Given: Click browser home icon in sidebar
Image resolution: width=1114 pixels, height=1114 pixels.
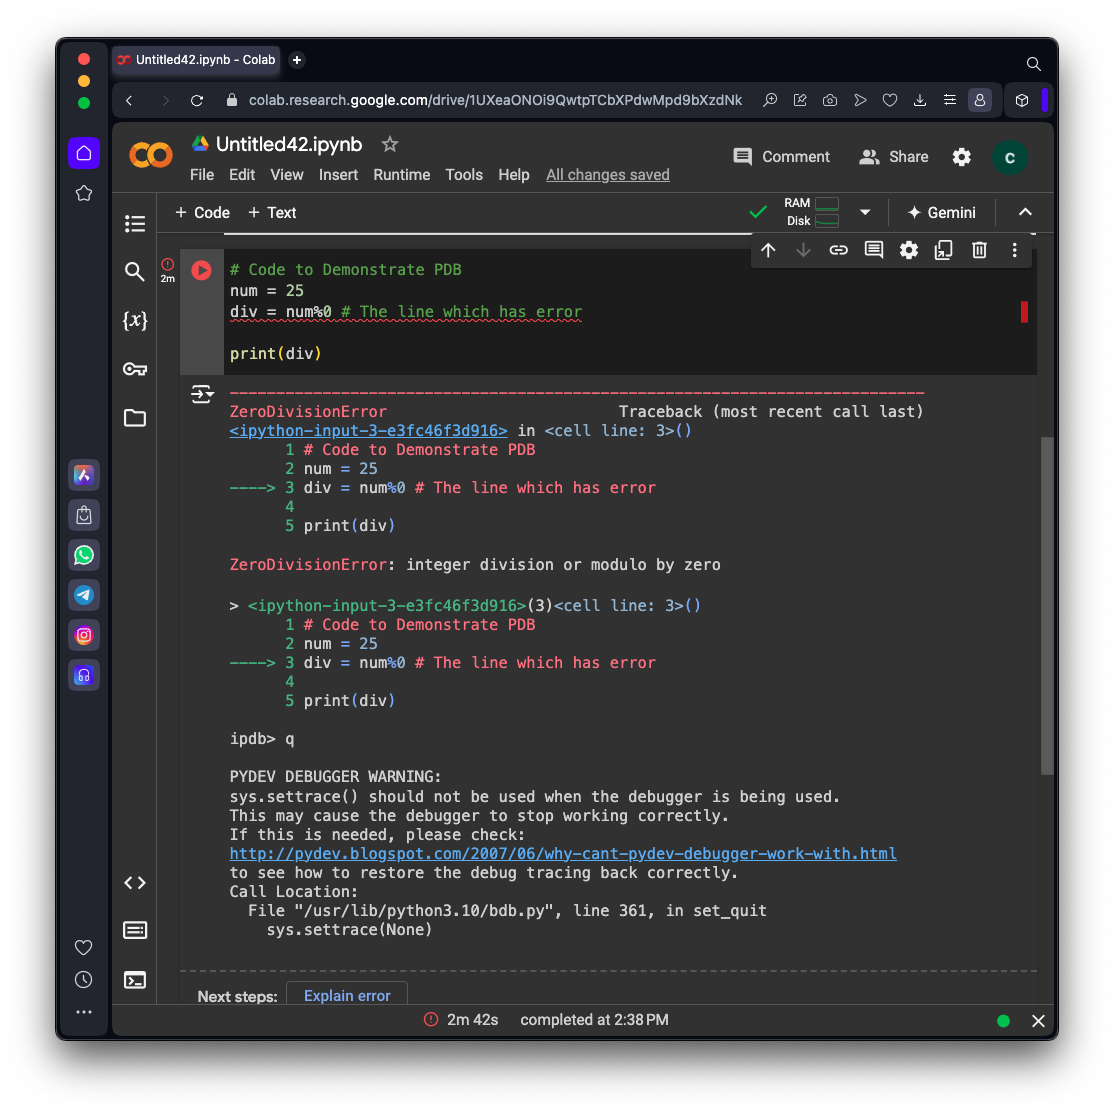Looking at the screenshot, I should (x=84, y=153).
